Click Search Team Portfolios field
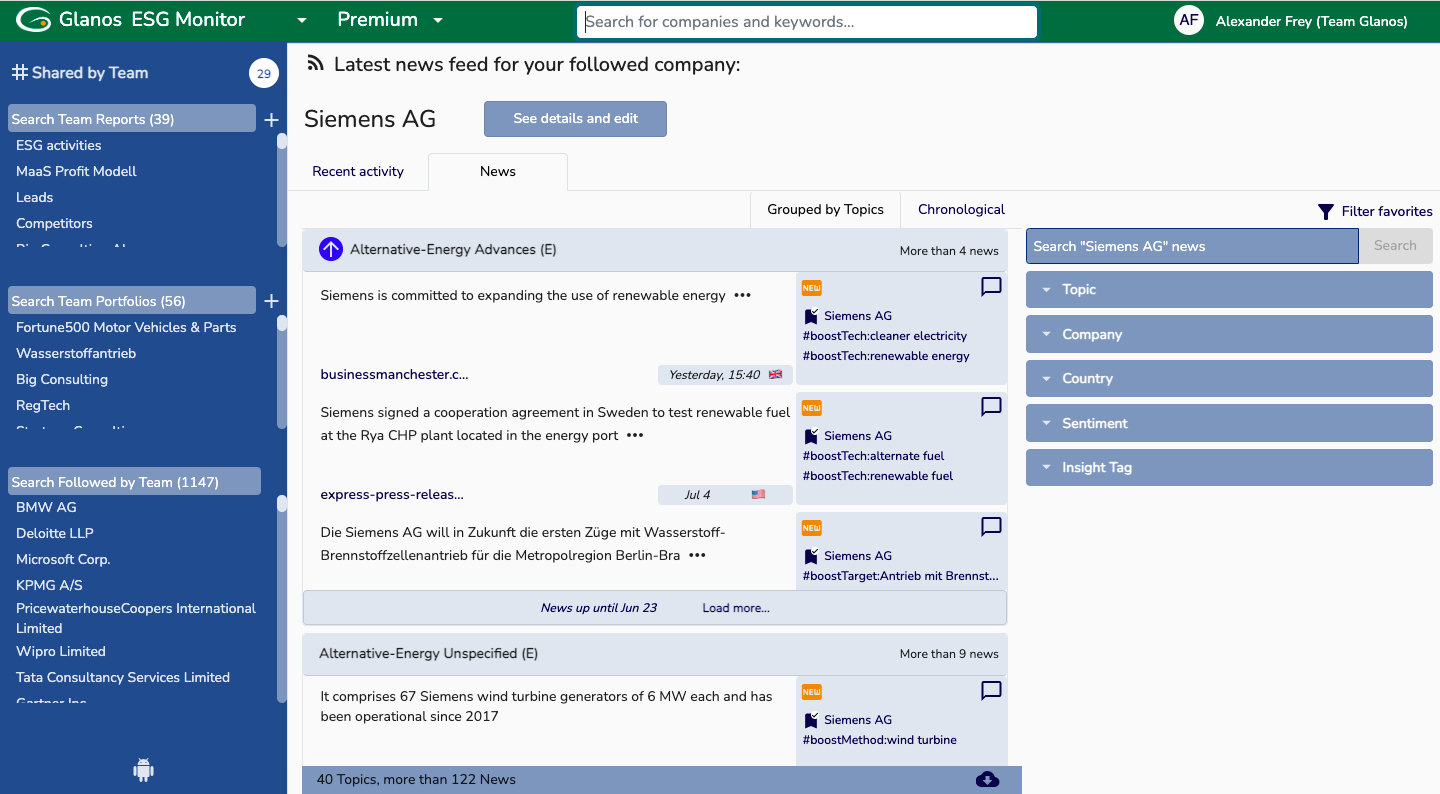The height and width of the screenshot is (794, 1440). [x=132, y=301]
